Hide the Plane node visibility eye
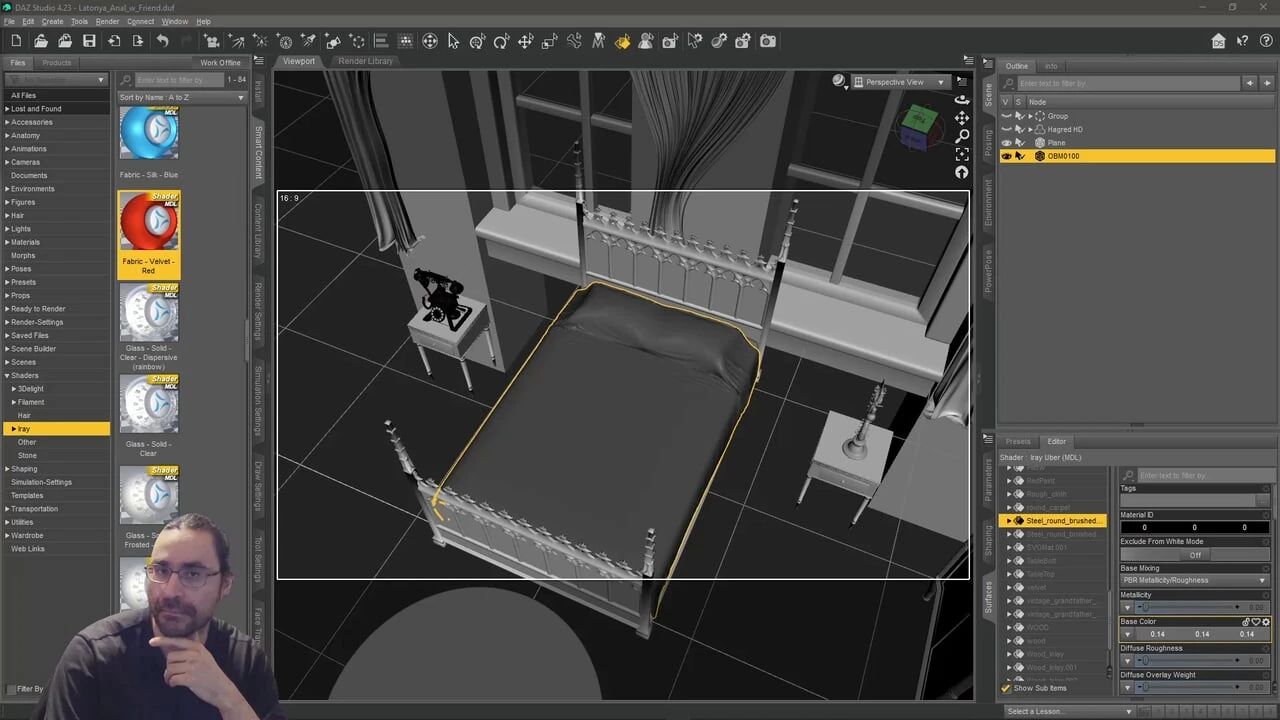 click(1006, 143)
